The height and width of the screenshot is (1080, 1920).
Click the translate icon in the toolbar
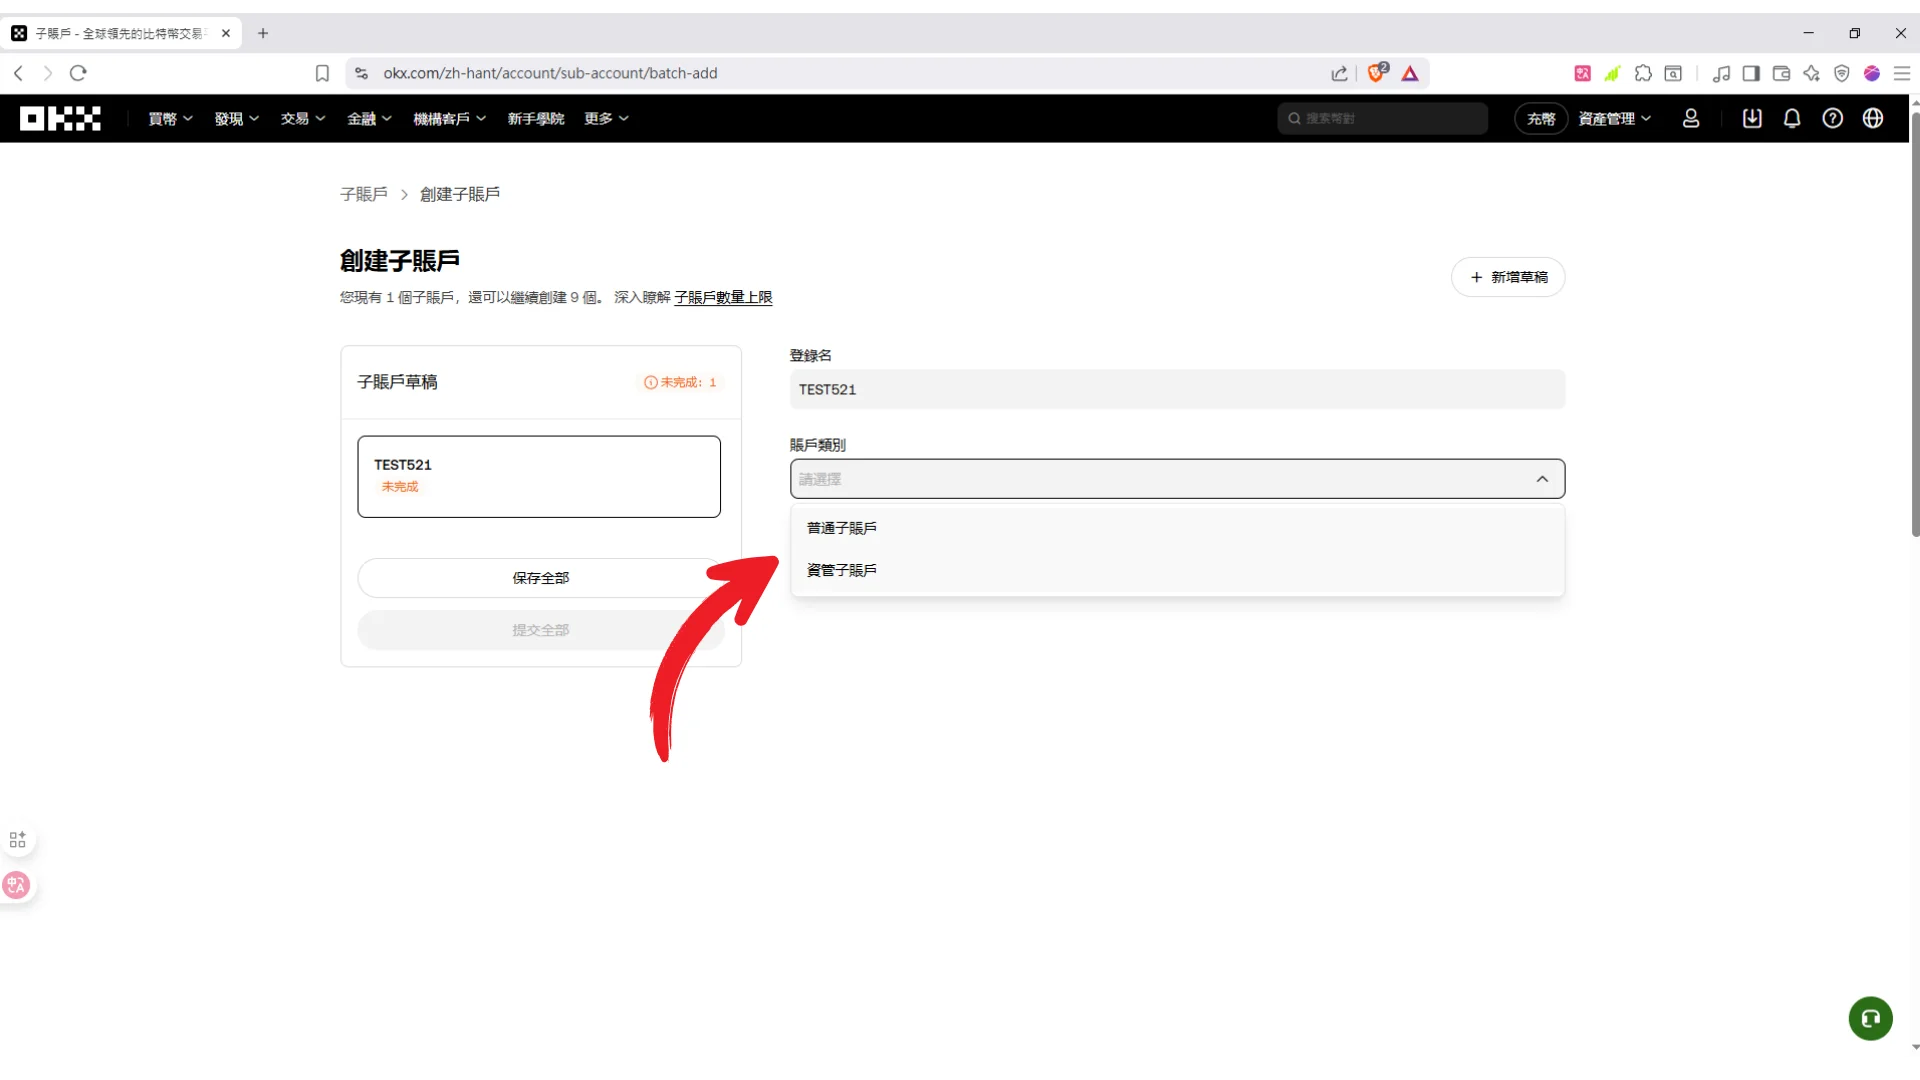pyautogui.click(x=1583, y=73)
